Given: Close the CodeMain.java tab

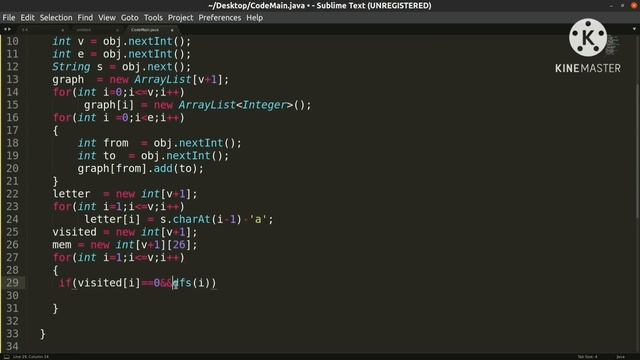Looking at the screenshot, I should 172,30.
